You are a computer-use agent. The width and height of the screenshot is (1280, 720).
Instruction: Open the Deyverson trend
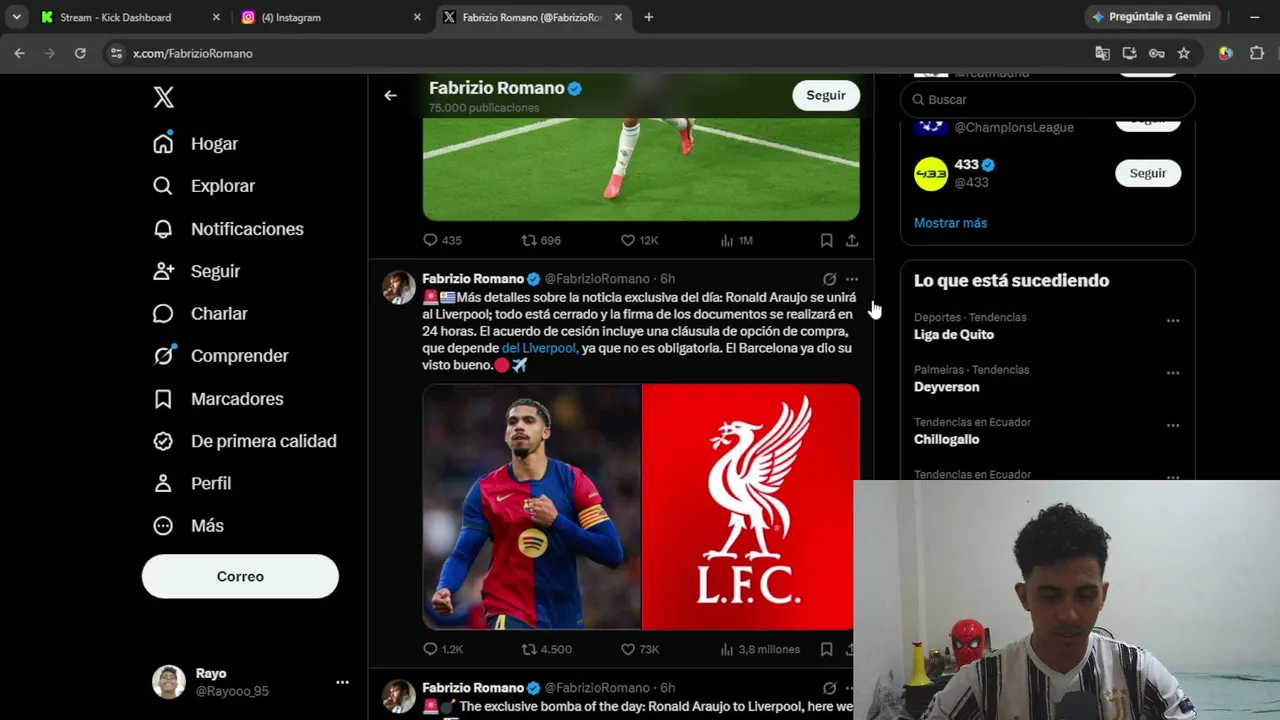point(947,387)
